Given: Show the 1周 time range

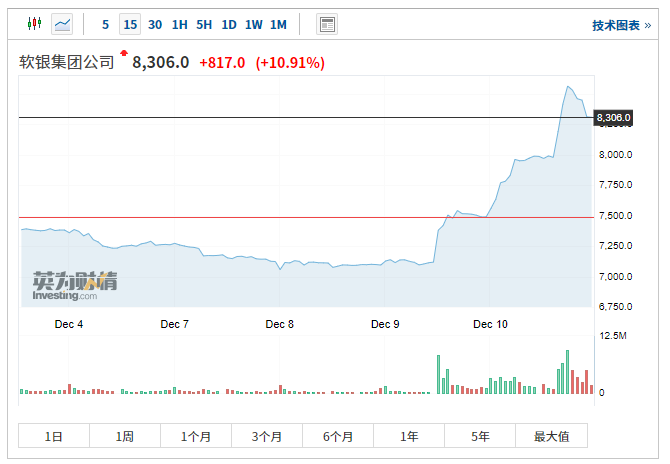Looking at the screenshot, I should [x=125, y=436].
